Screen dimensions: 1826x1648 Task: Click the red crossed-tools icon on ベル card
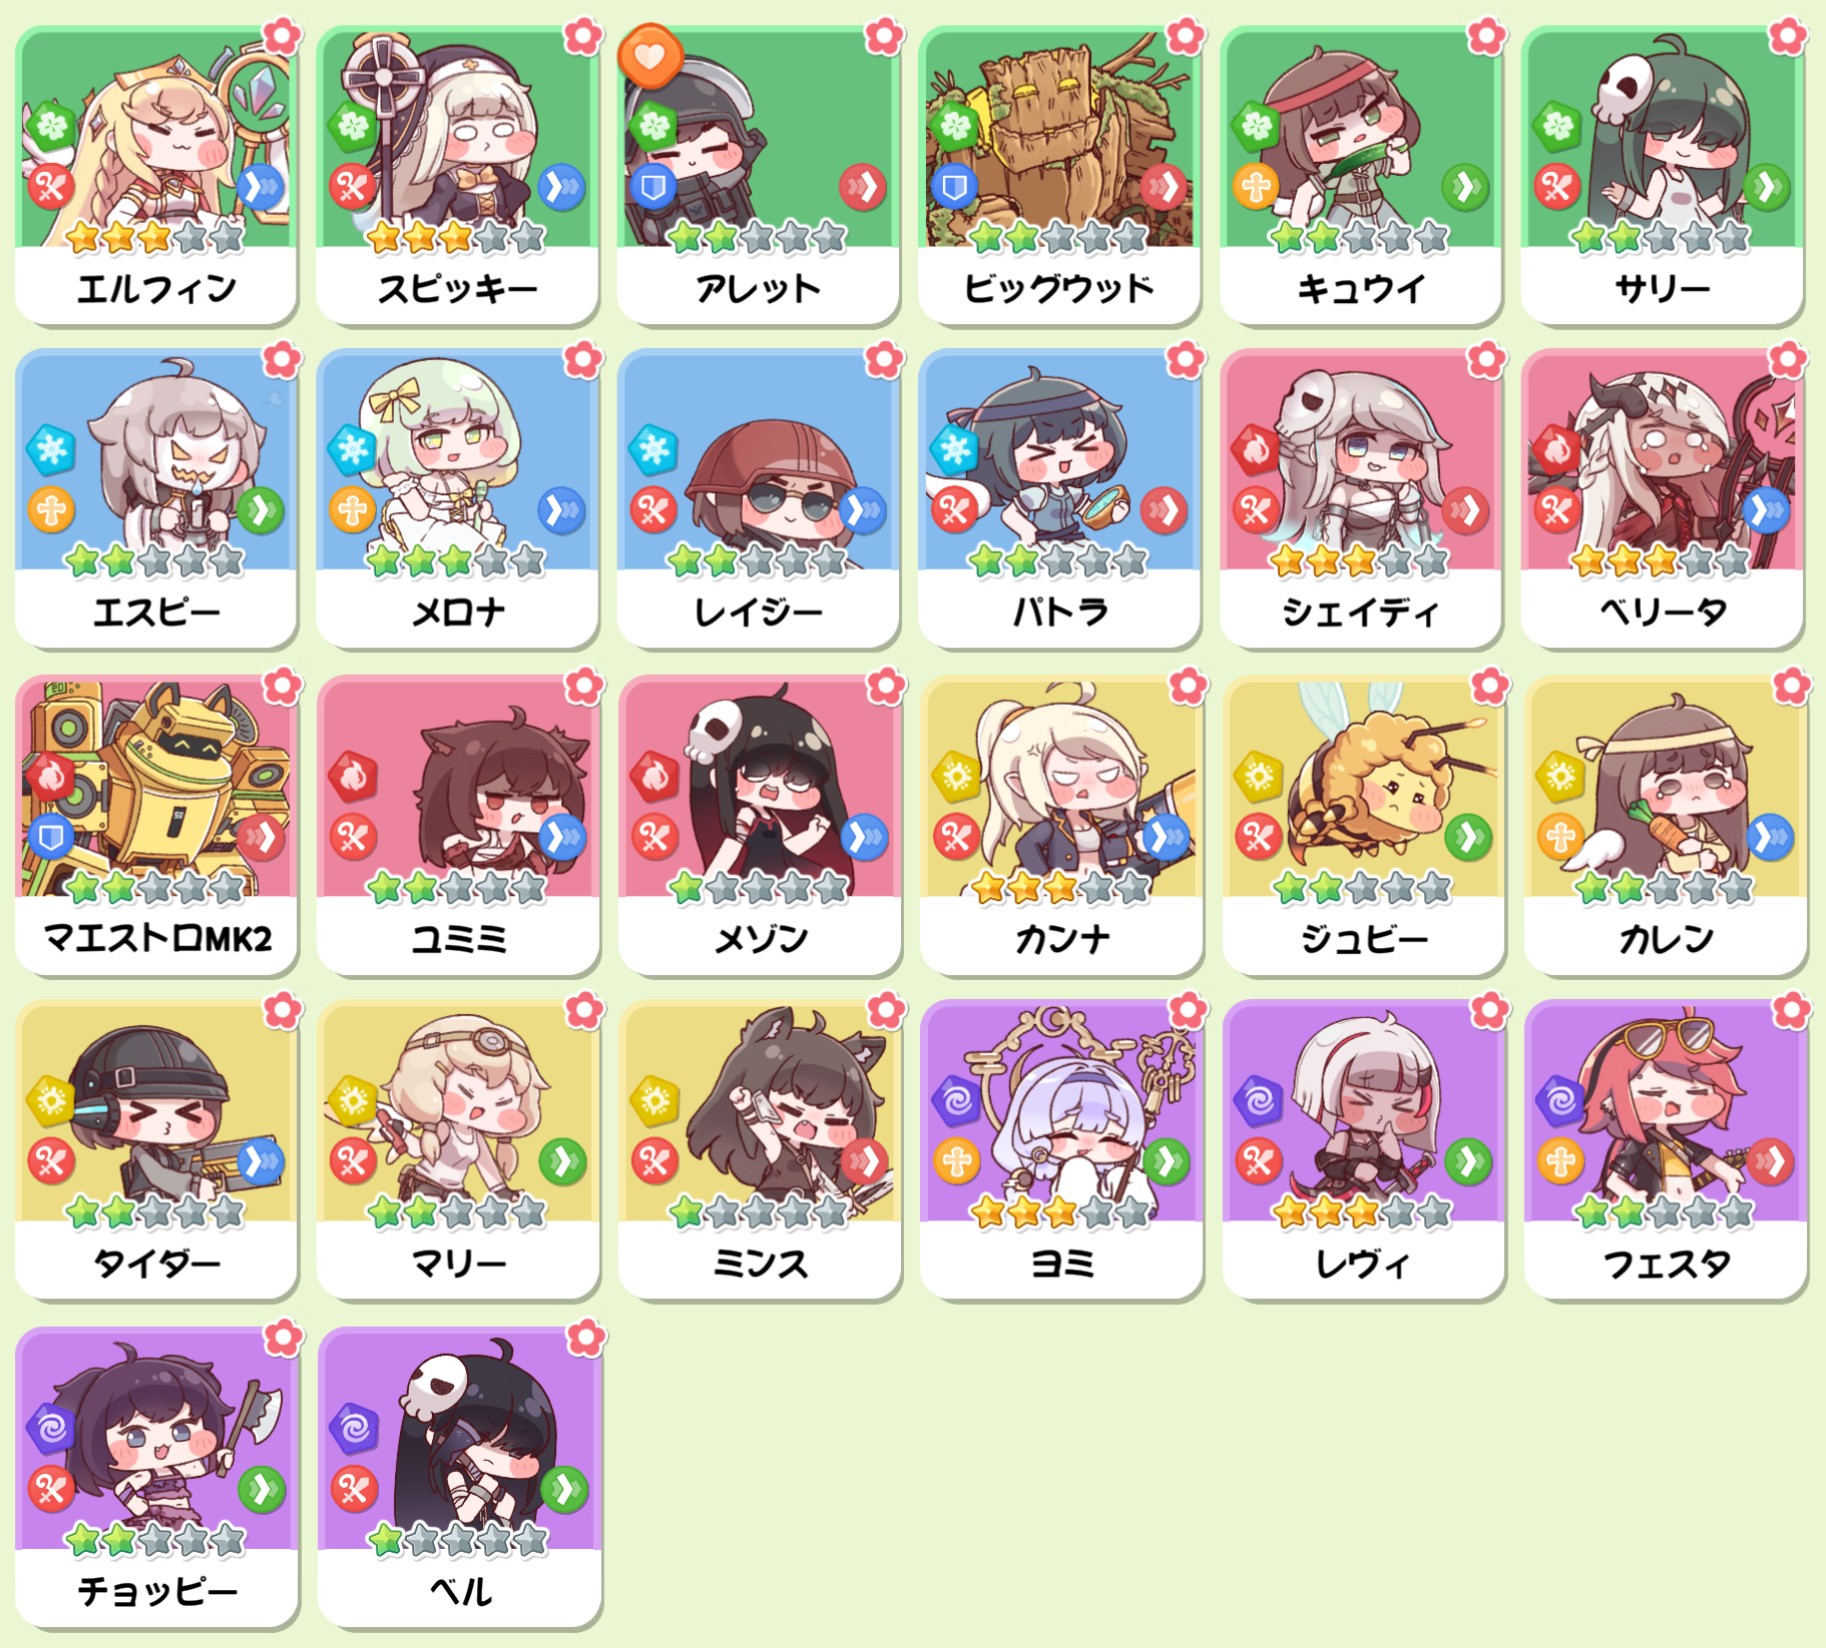click(x=353, y=1490)
